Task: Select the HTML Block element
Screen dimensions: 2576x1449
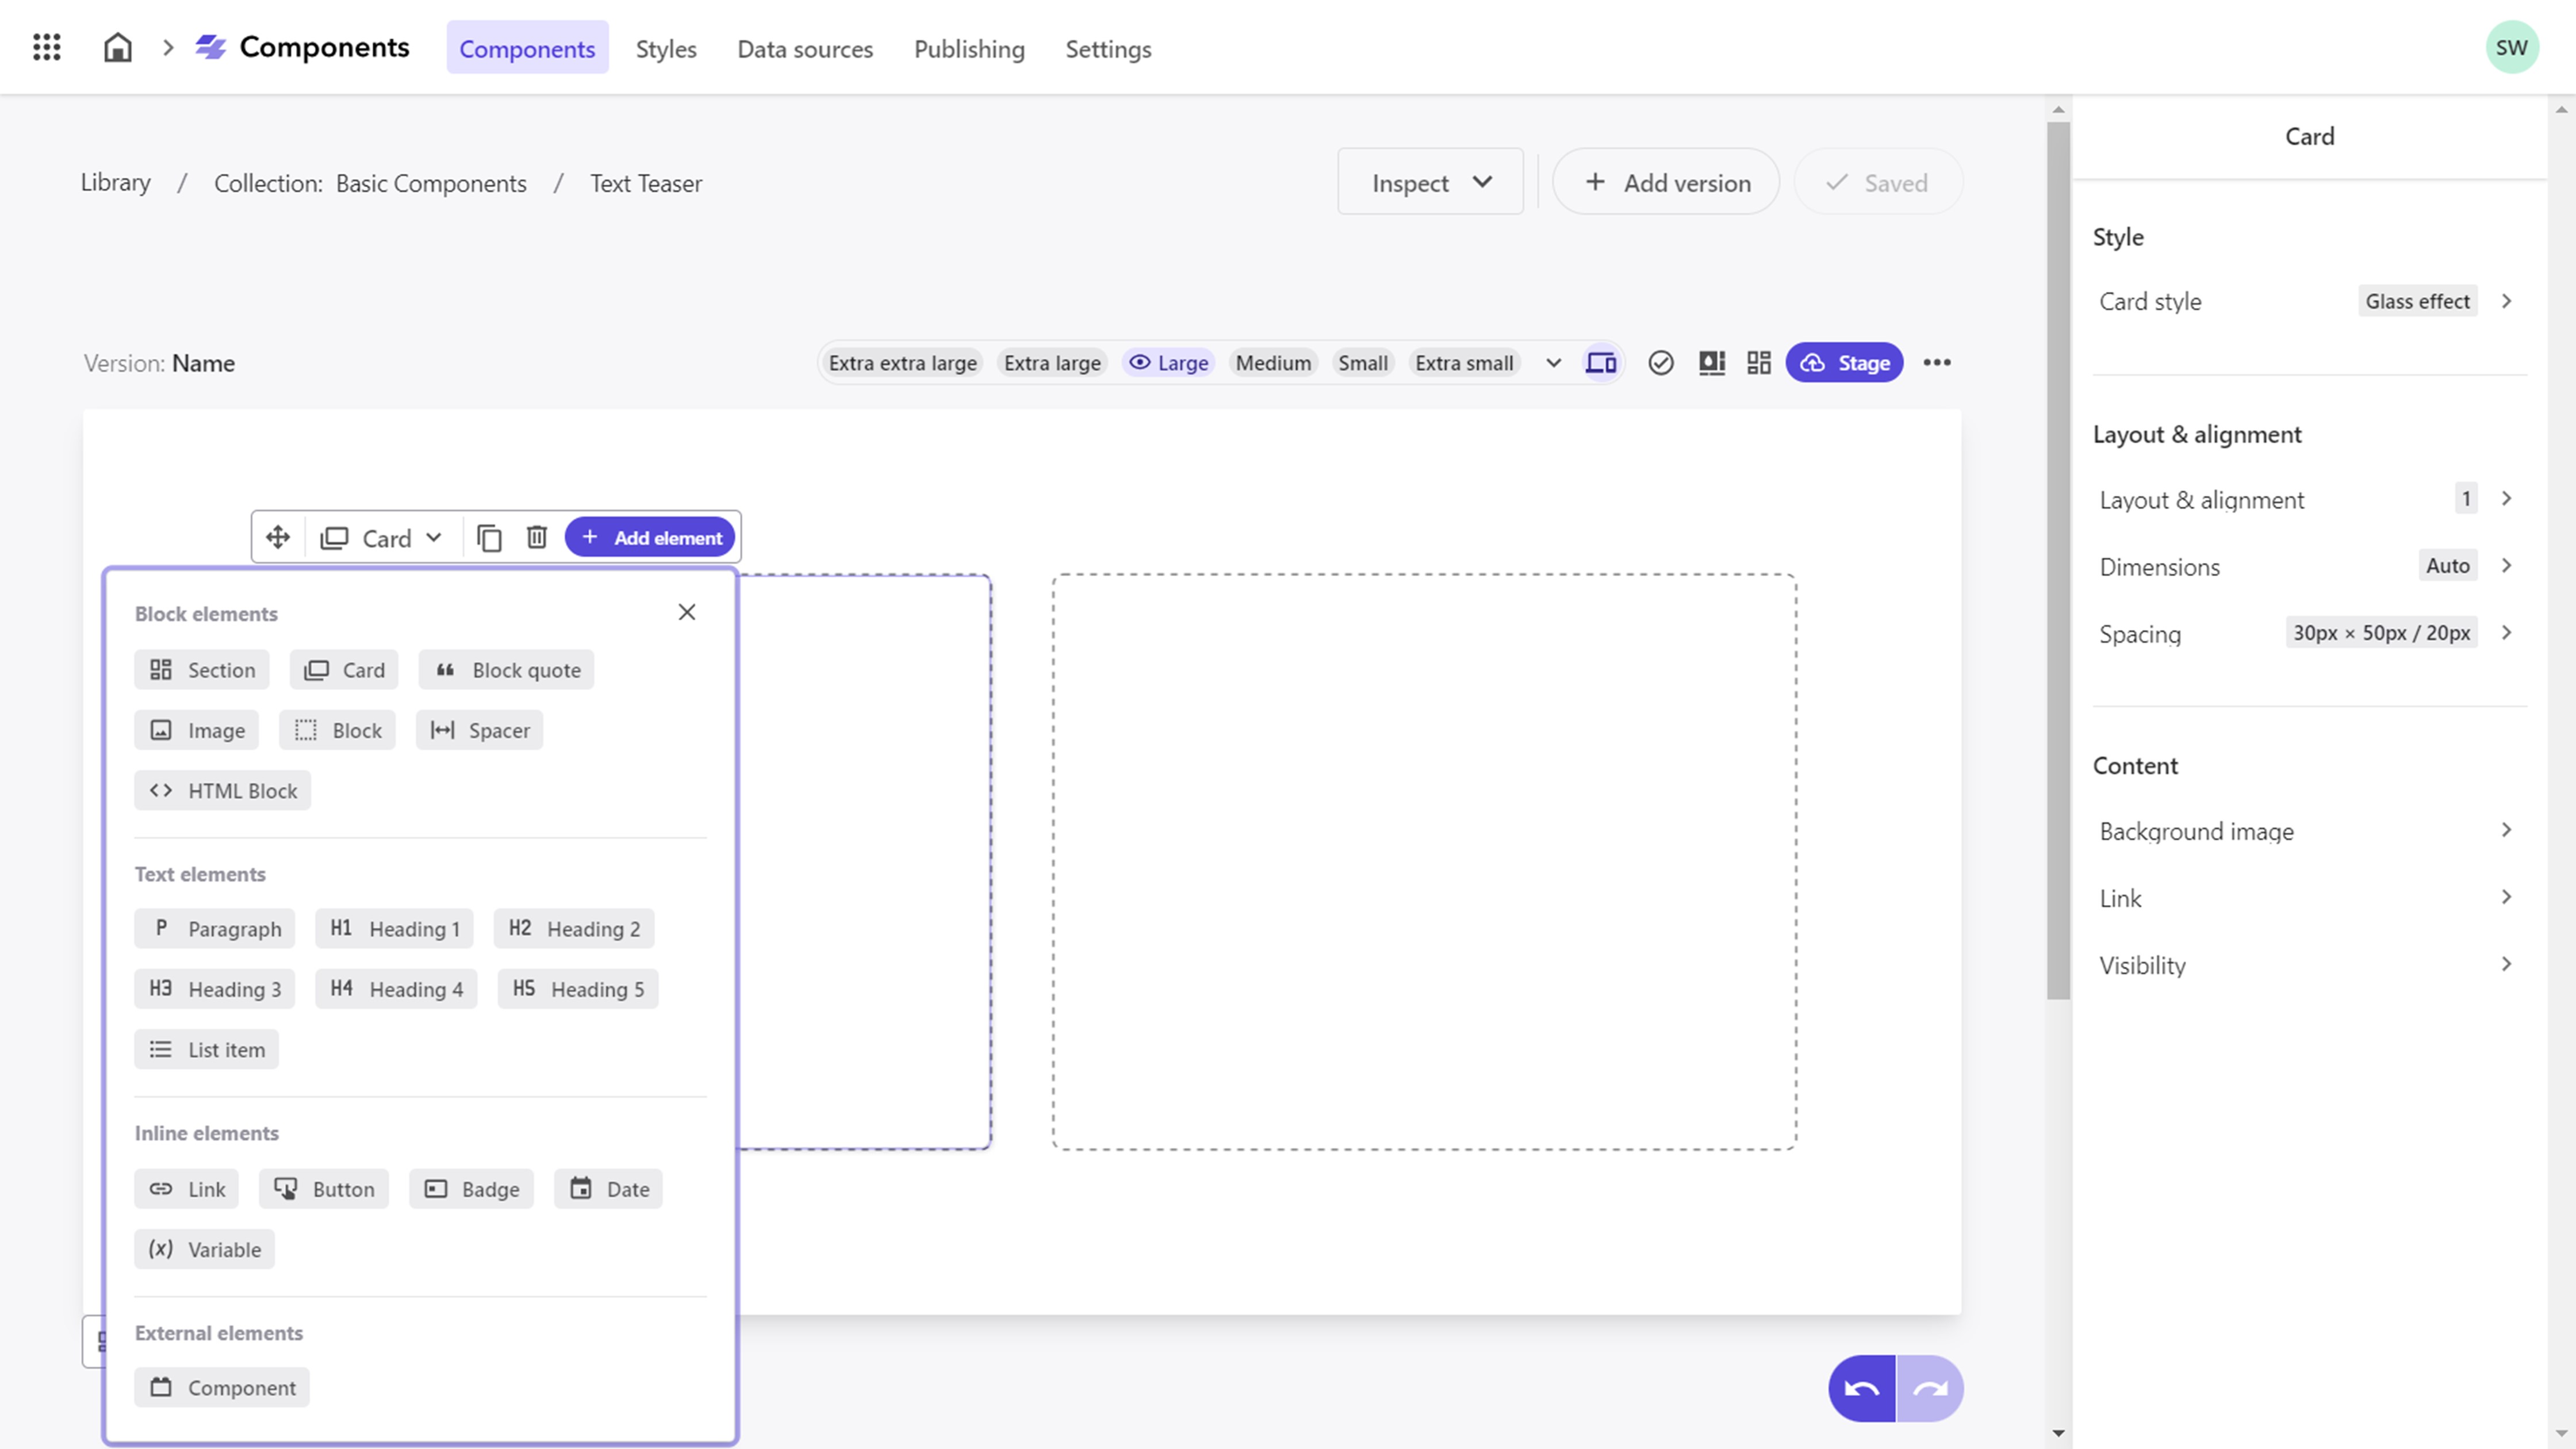Action: [222, 790]
